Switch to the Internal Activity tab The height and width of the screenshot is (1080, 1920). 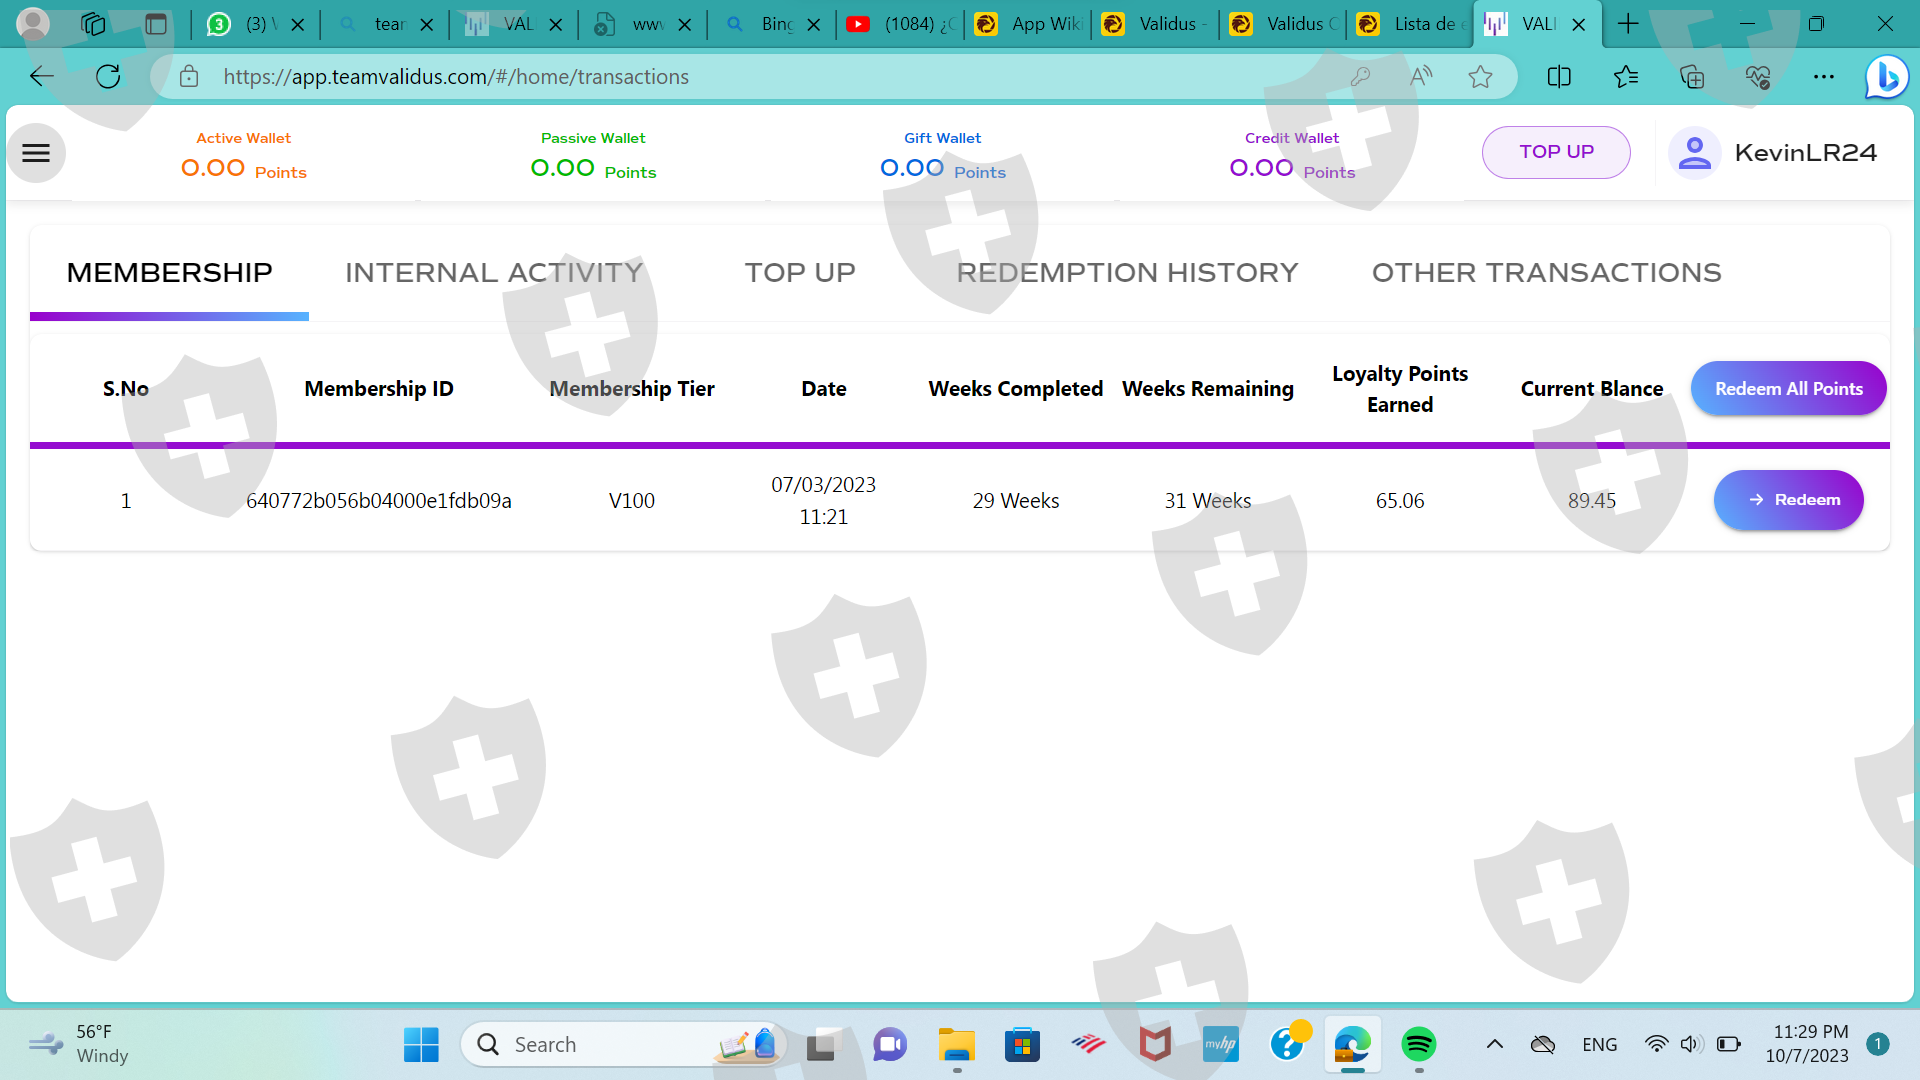point(494,272)
